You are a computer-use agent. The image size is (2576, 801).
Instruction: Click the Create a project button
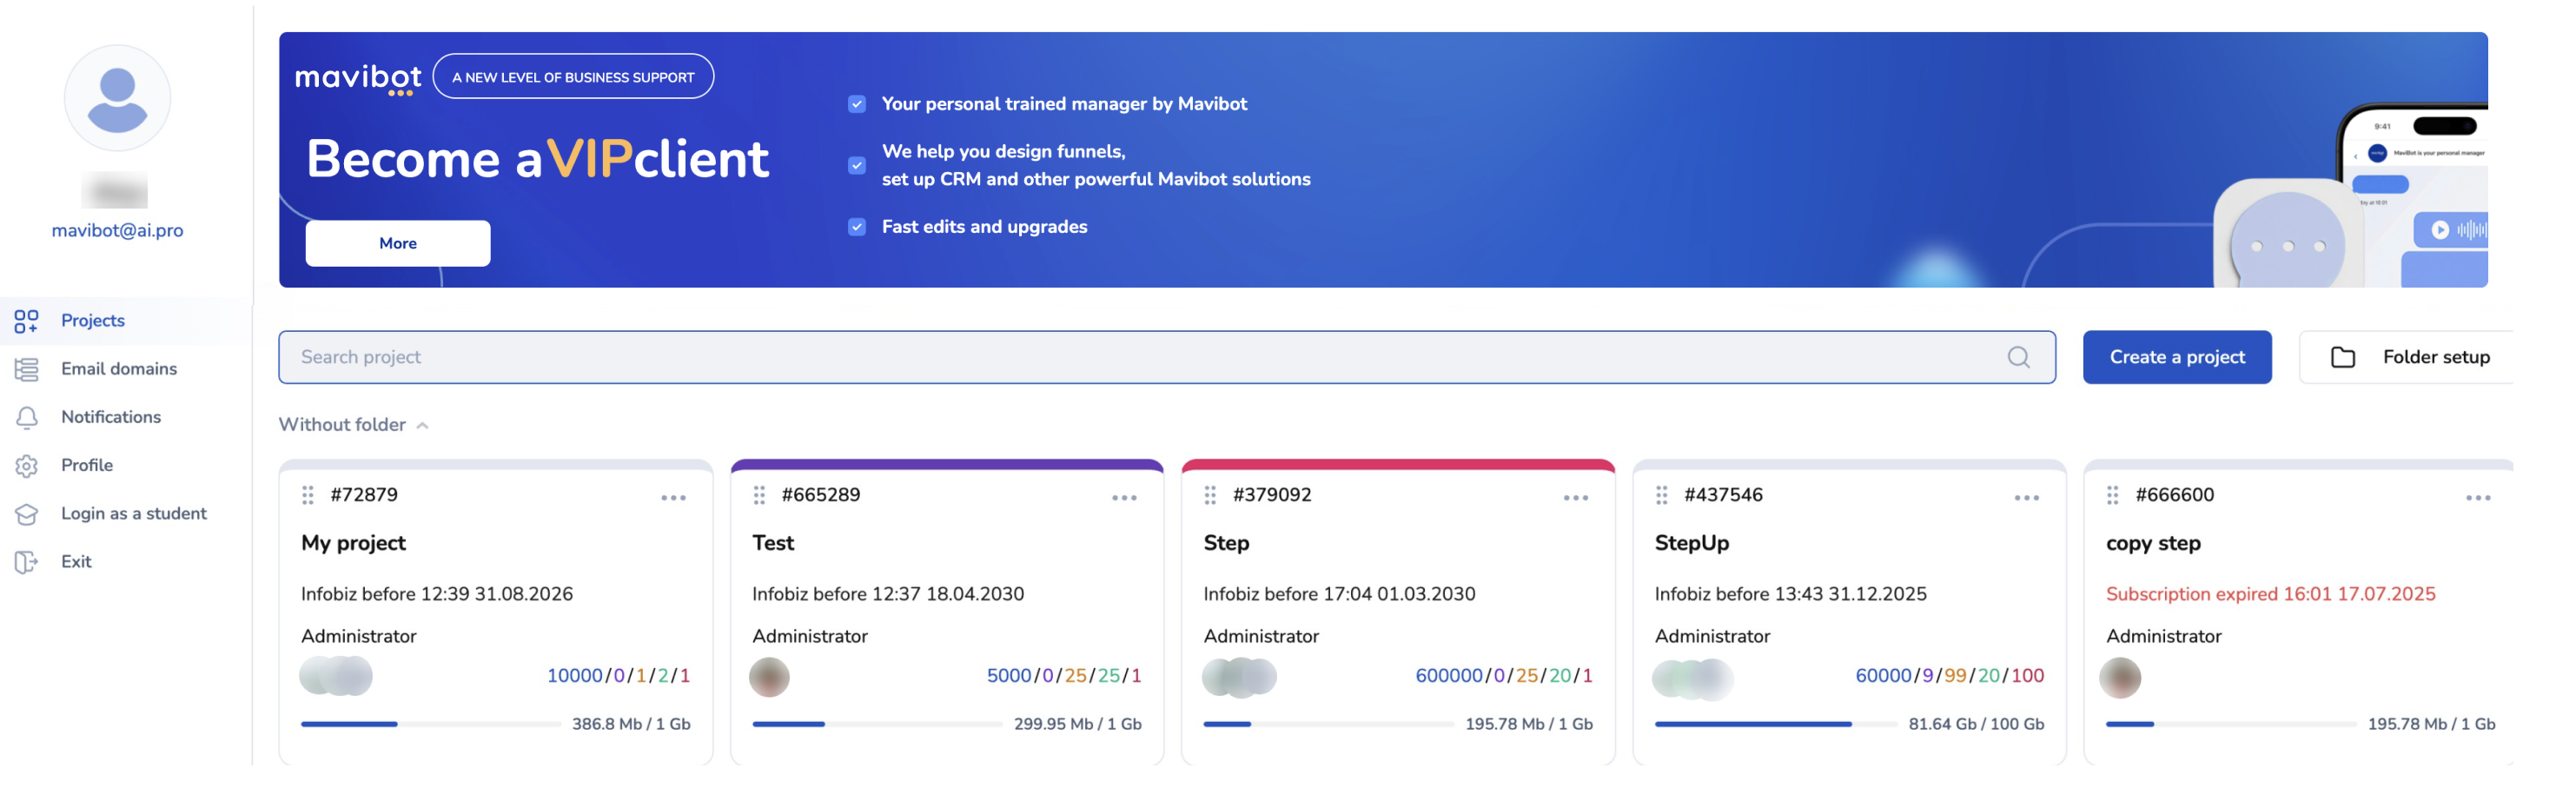tap(2176, 357)
